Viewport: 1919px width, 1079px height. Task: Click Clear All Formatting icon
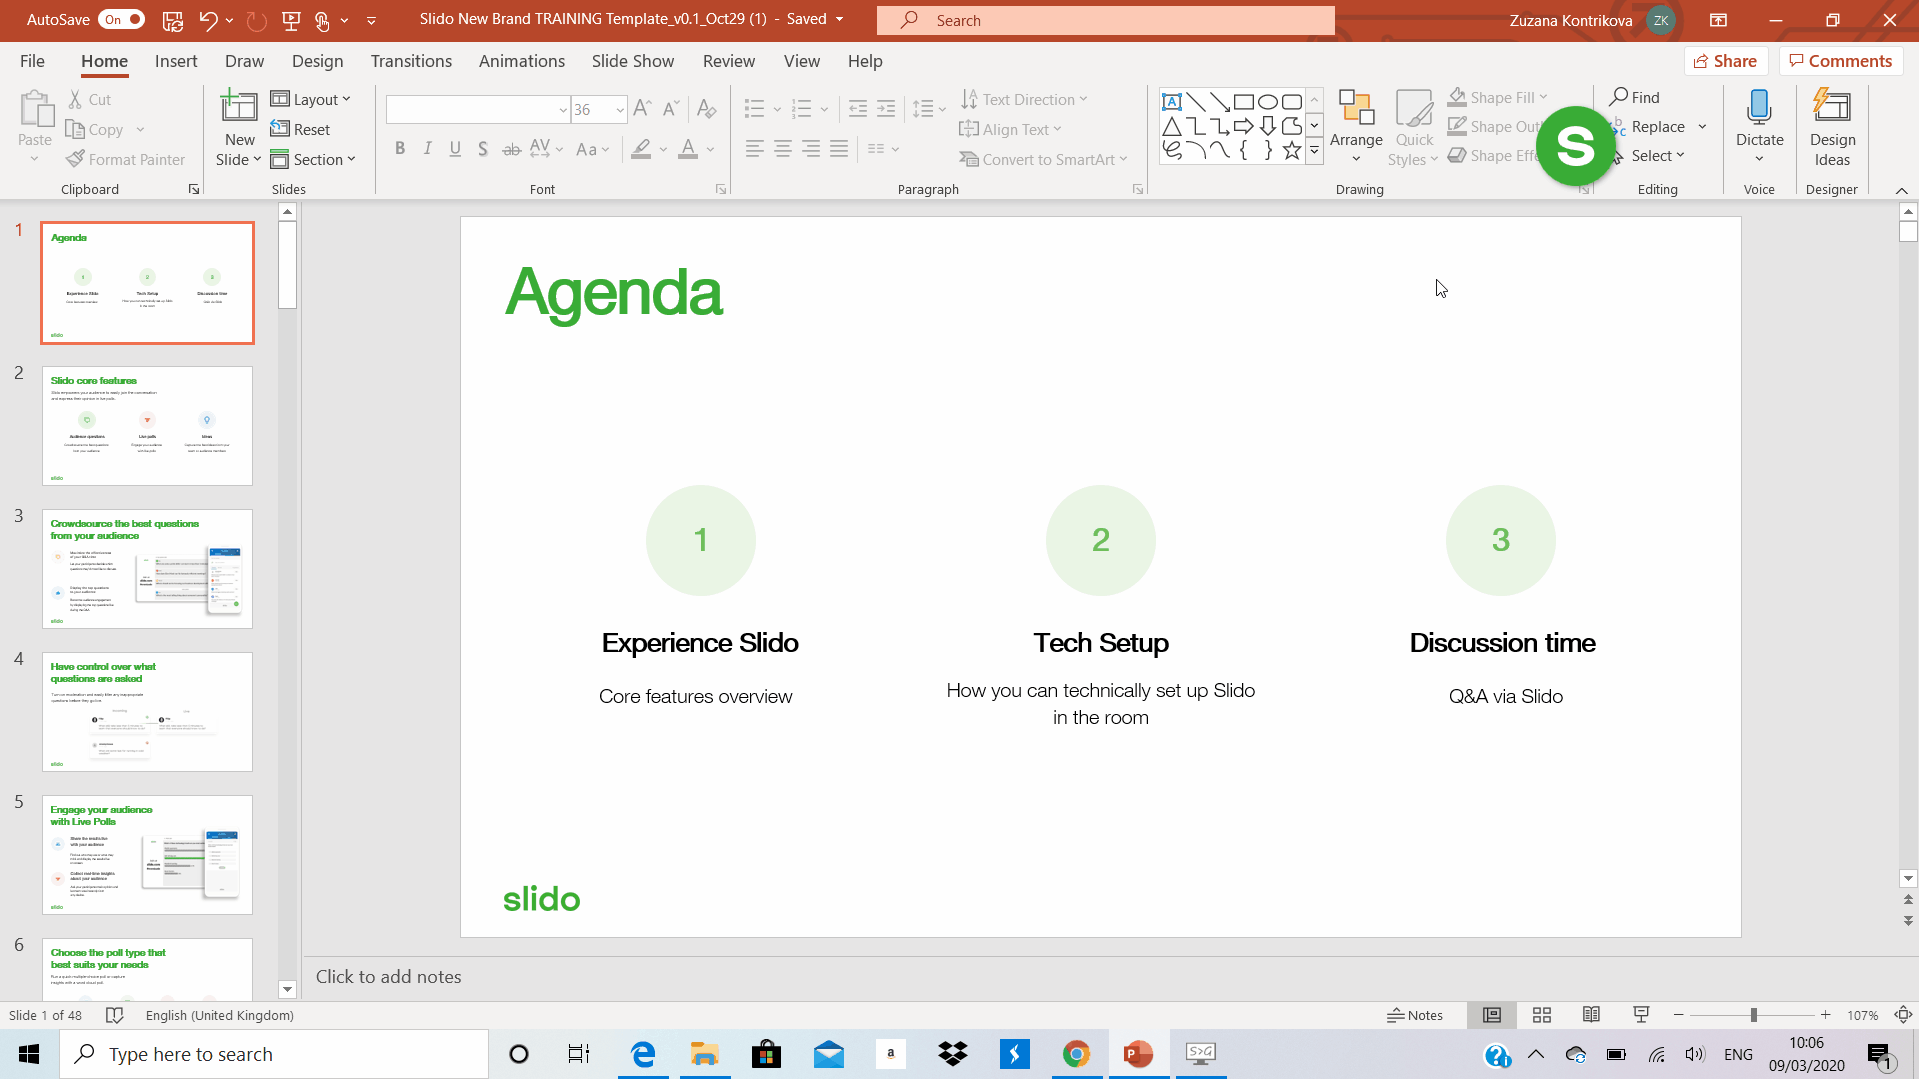[707, 109]
